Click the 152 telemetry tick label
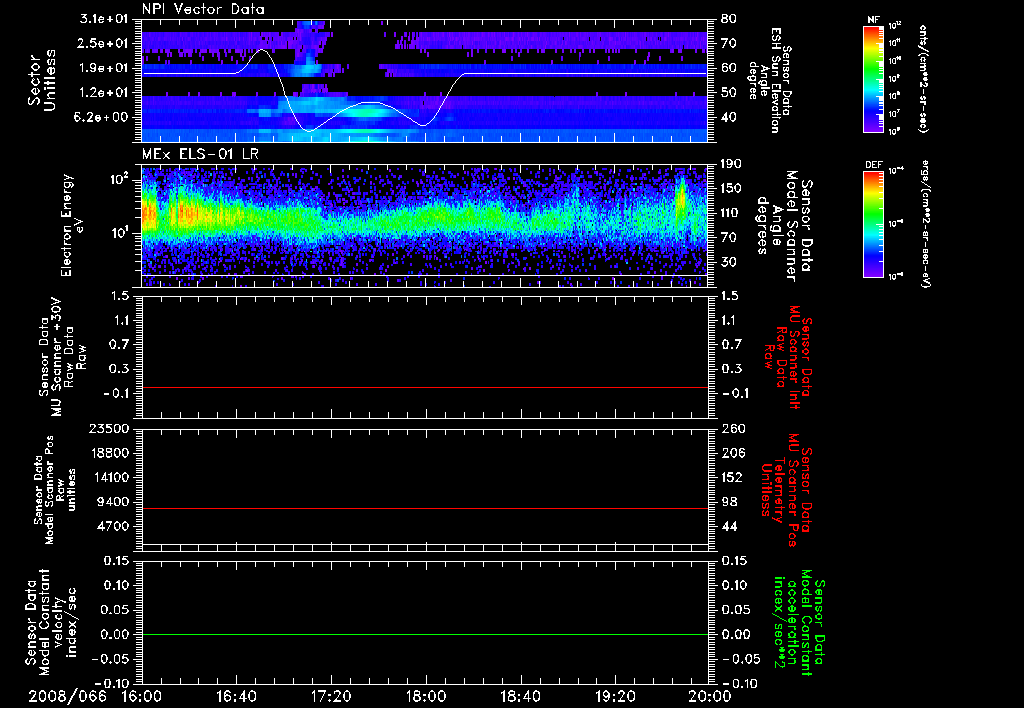The height and width of the screenshot is (708, 1024). tap(733, 477)
